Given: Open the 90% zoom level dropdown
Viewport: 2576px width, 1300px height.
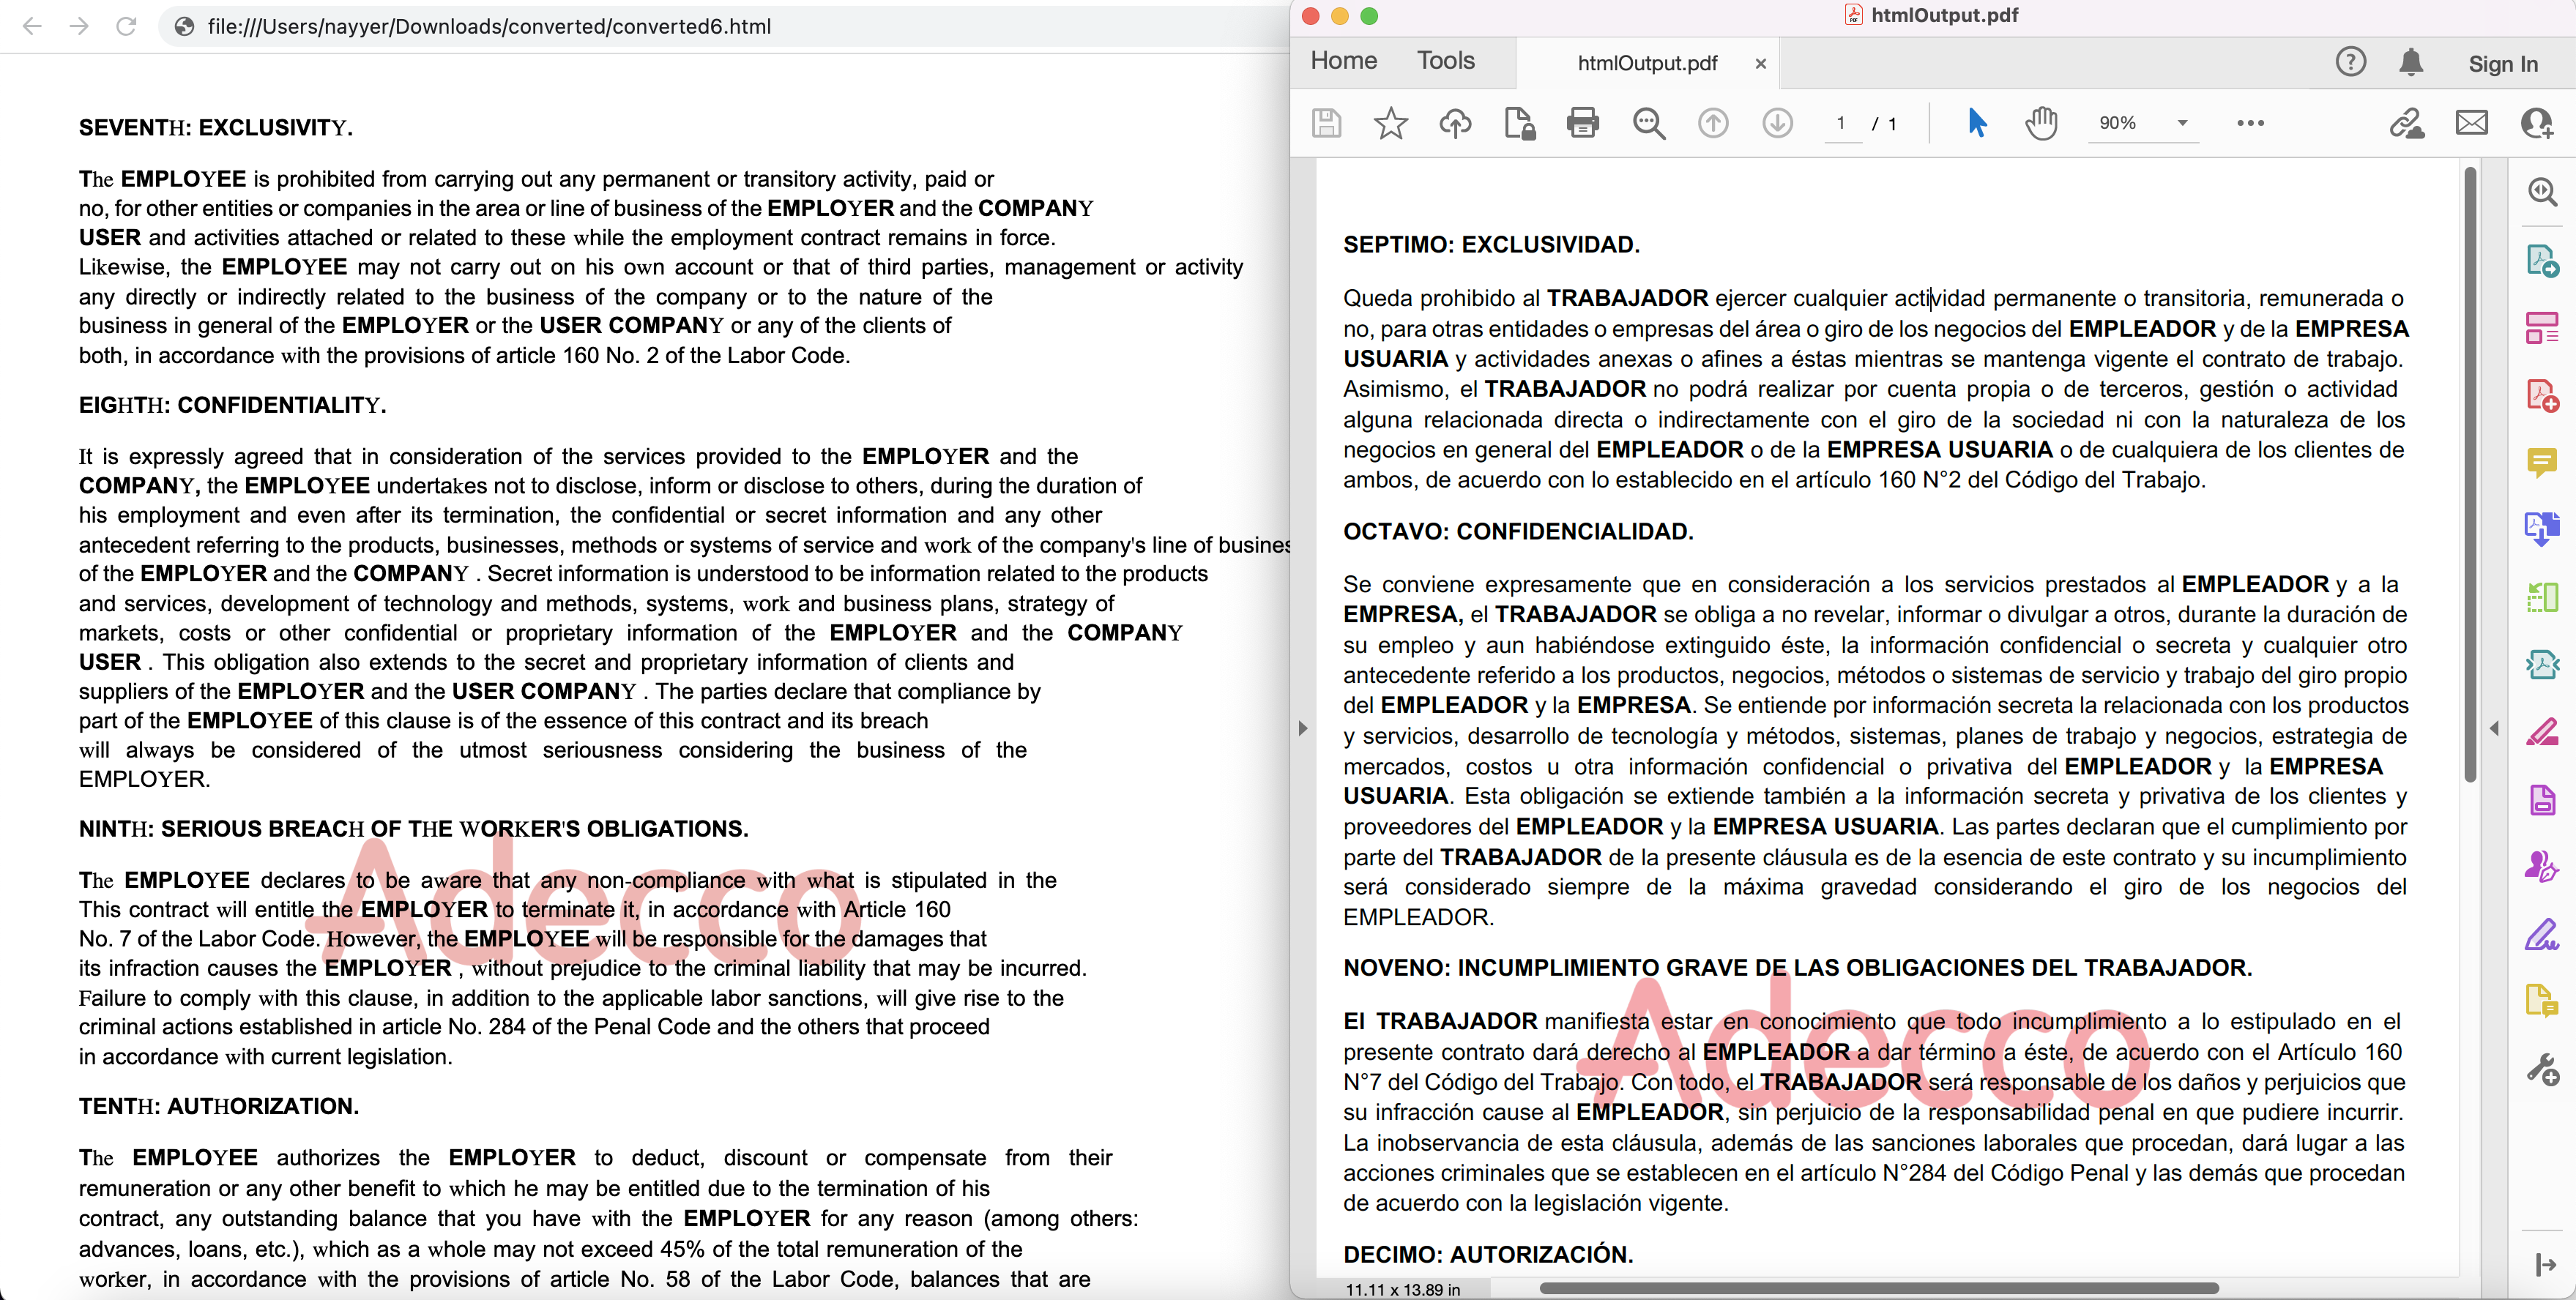Looking at the screenshot, I should [2143, 123].
